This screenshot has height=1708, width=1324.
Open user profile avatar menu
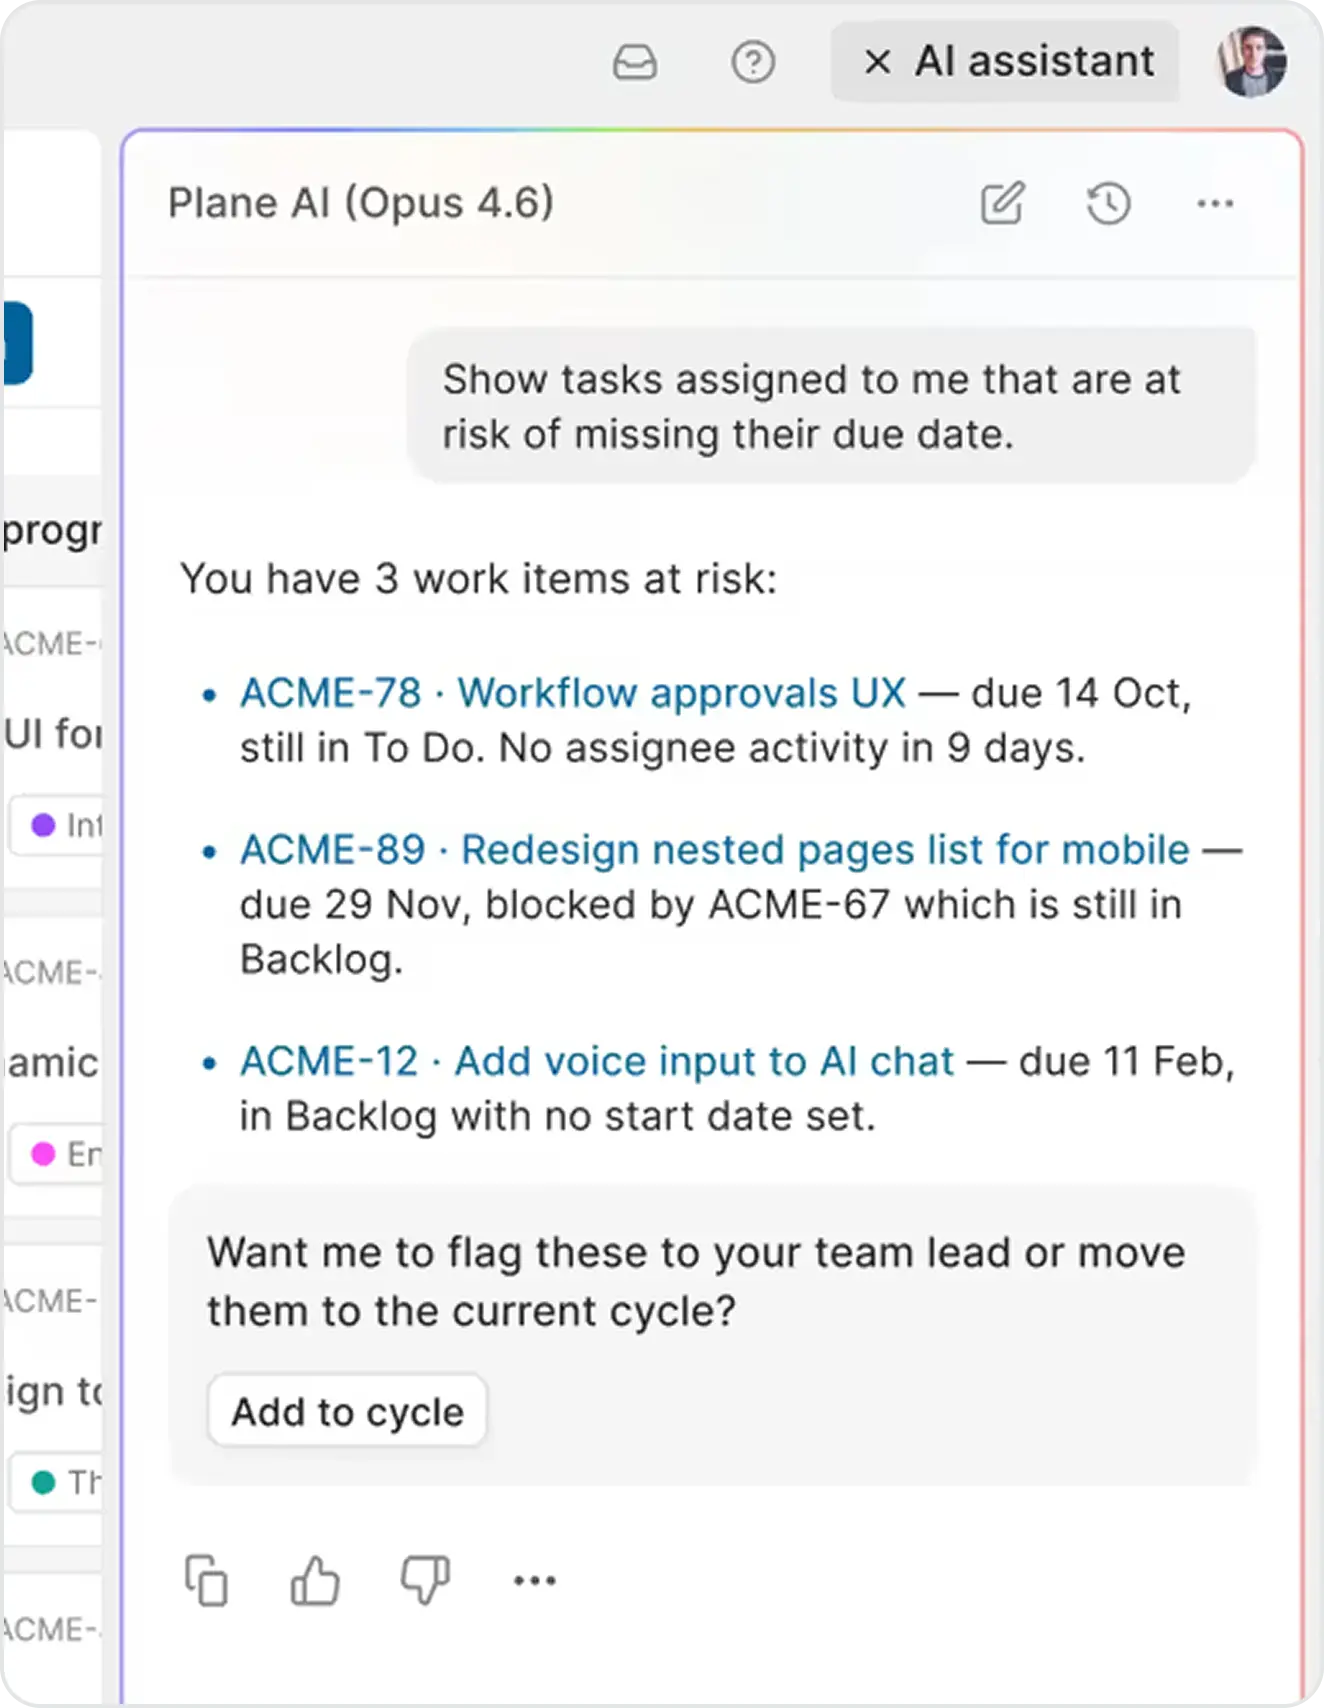(x=1251, y=62)
